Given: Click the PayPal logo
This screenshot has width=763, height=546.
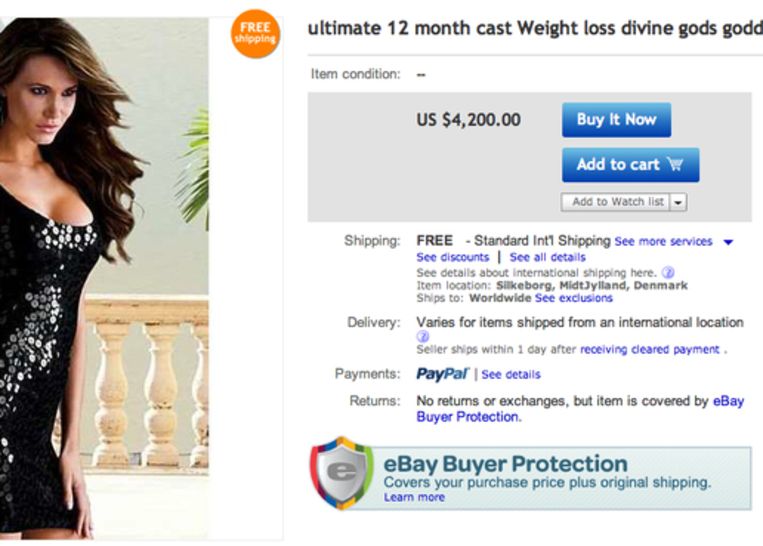Looking at the screenshot, I should click(442, 374).
